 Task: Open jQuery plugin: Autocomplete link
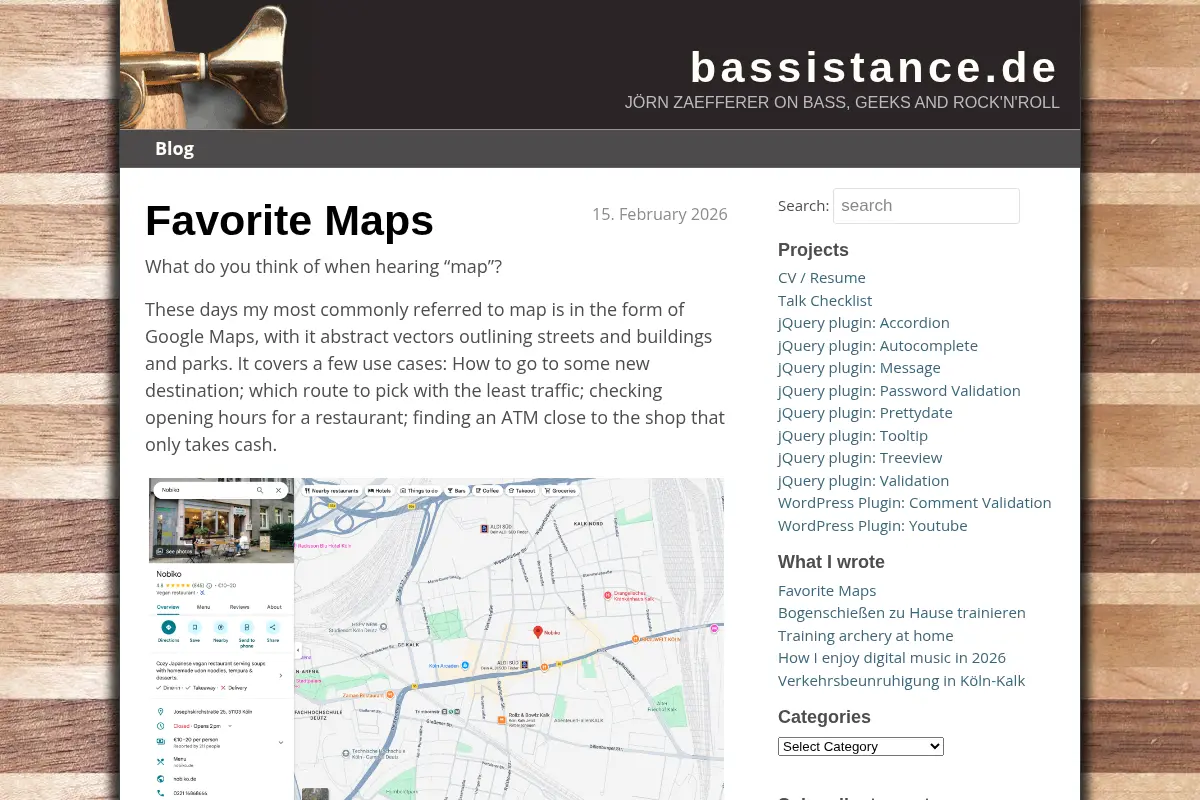(x=878, y=345)
